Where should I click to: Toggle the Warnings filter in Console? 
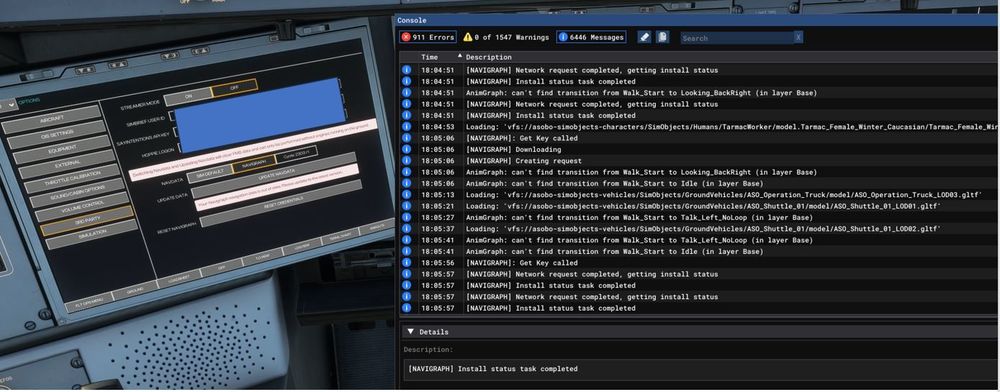tap(506, 38)
